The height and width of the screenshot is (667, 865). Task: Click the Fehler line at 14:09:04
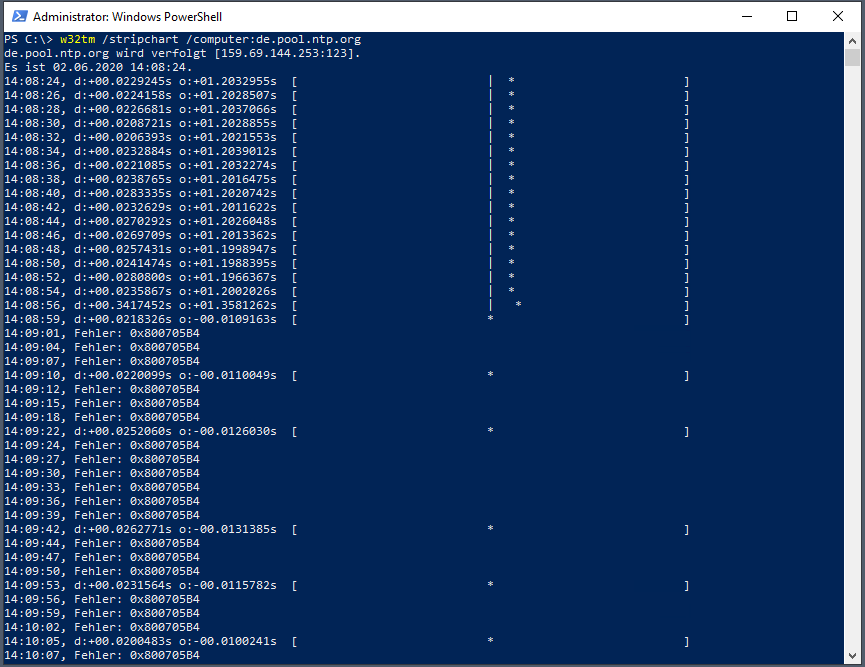(x=102, y=348)
